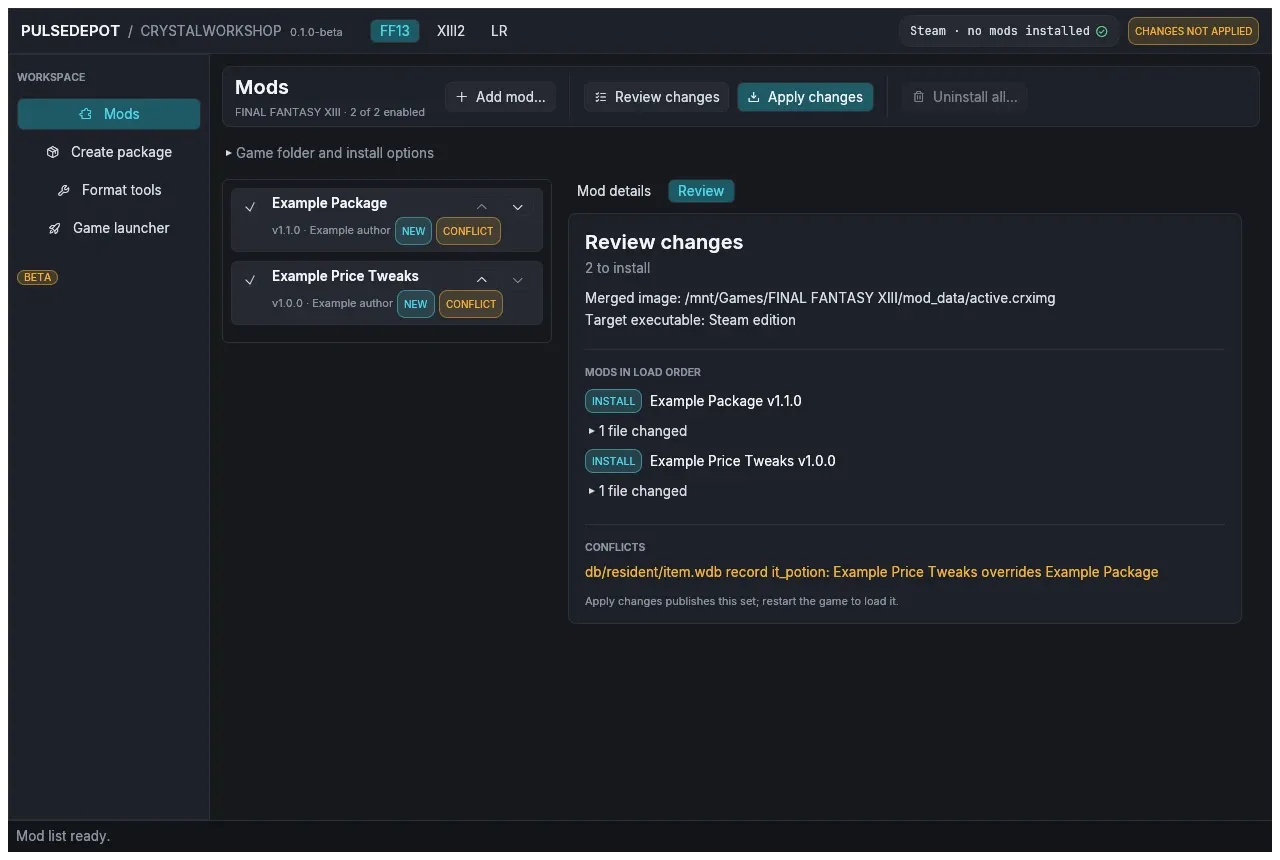Click the 2 to install summary text
Viewport: 1280px width, 860px height.
pos(618,268)
